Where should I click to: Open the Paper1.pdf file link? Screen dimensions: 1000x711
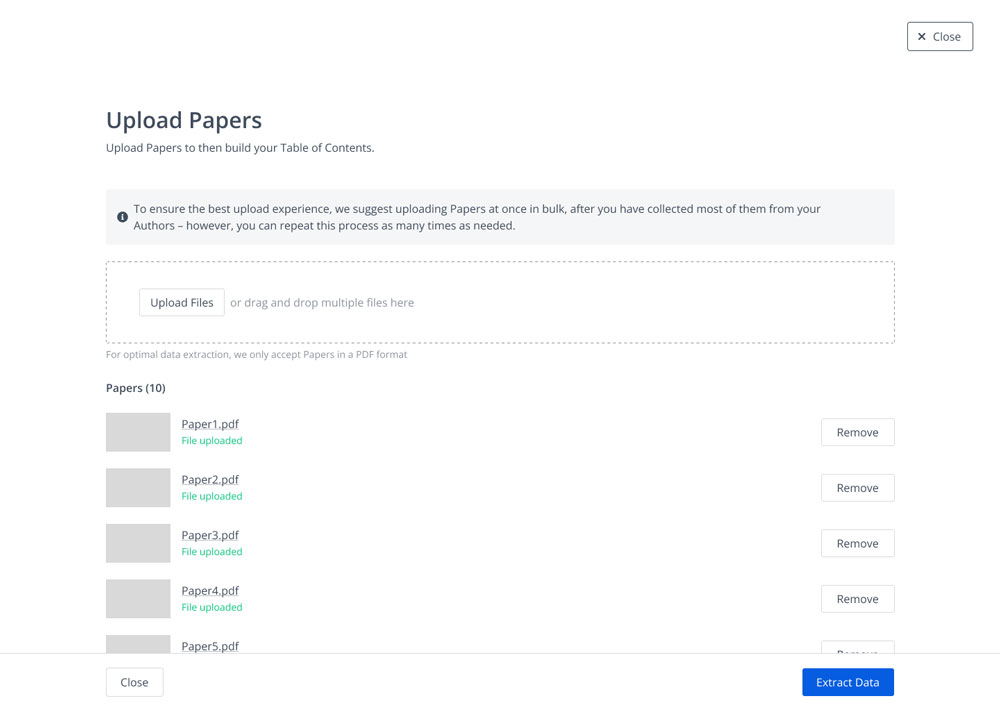click(x=210, y=424)
